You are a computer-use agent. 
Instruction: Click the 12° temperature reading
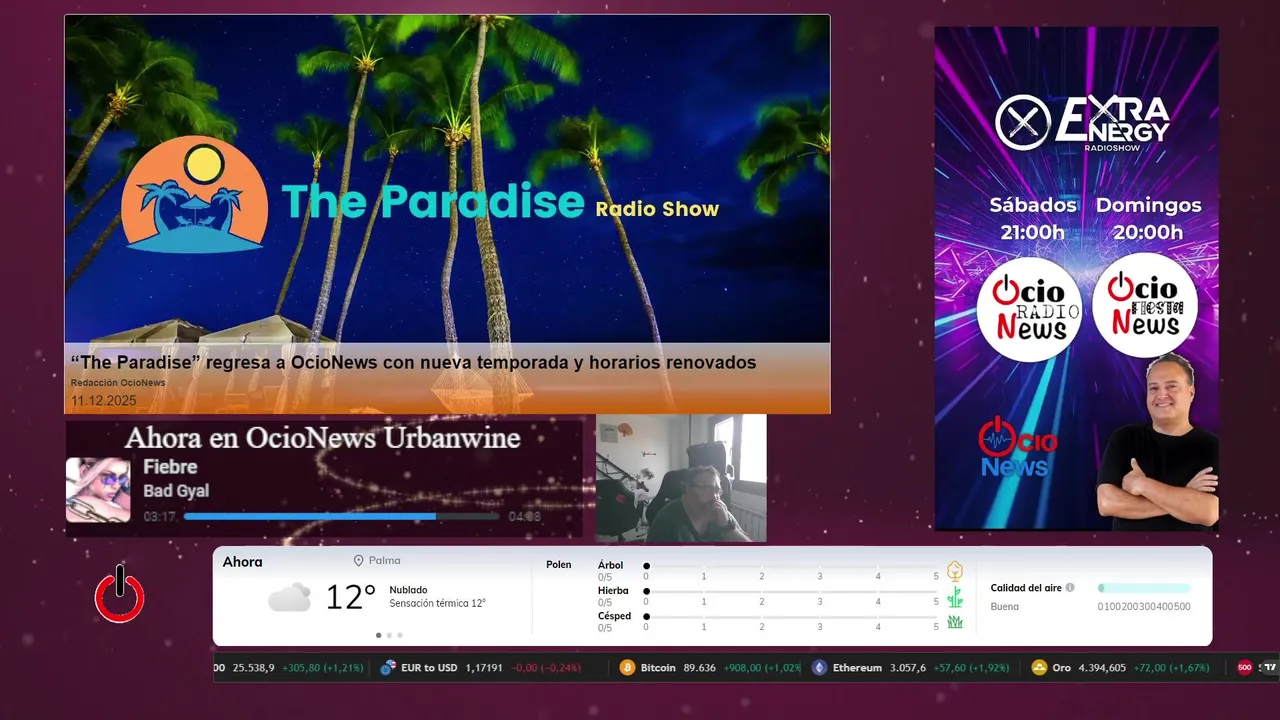351,598
